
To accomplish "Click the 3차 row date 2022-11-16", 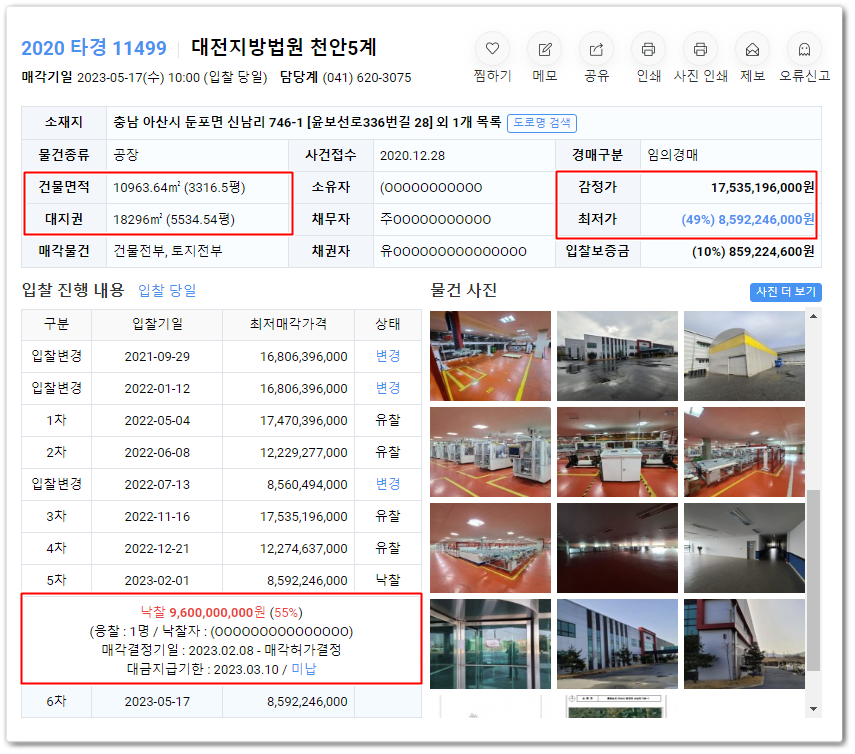I will point(157,516).
